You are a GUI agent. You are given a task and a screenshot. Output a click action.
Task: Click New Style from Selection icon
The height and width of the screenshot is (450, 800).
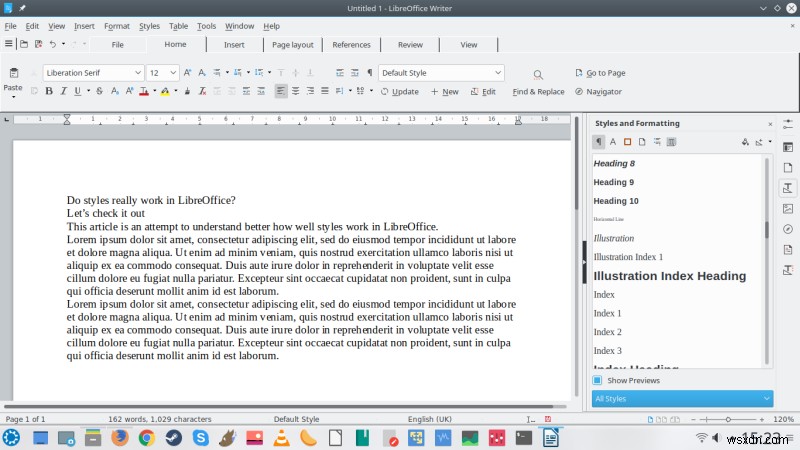[759, 142]
